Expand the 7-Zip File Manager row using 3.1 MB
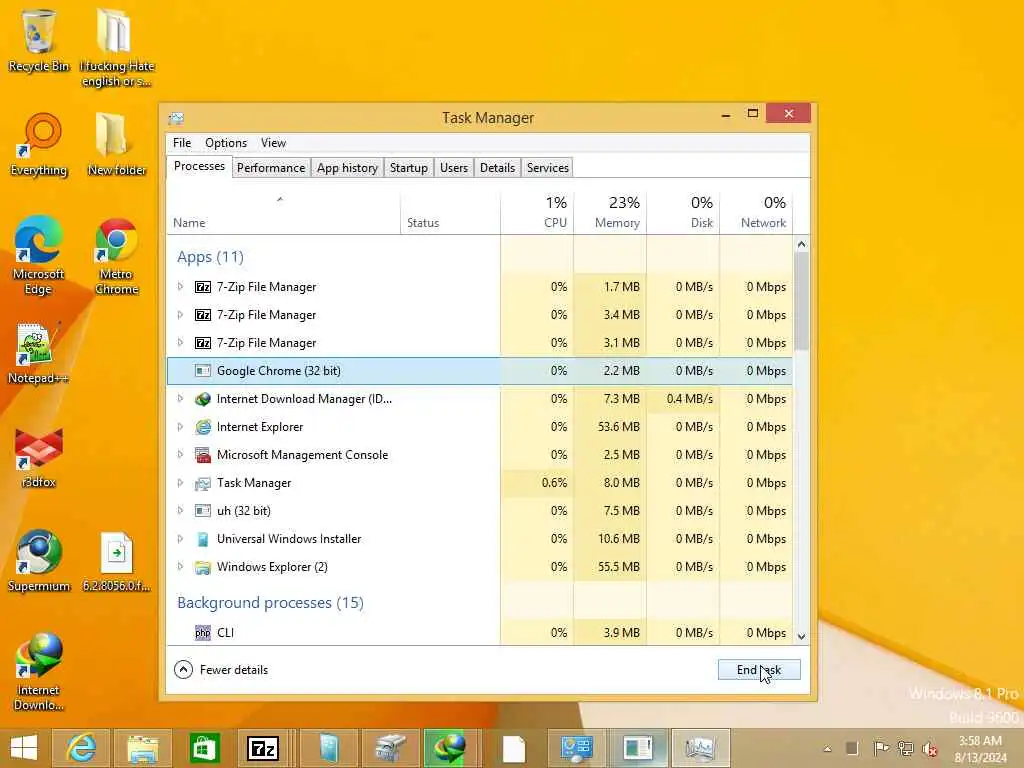 [180, 343]
